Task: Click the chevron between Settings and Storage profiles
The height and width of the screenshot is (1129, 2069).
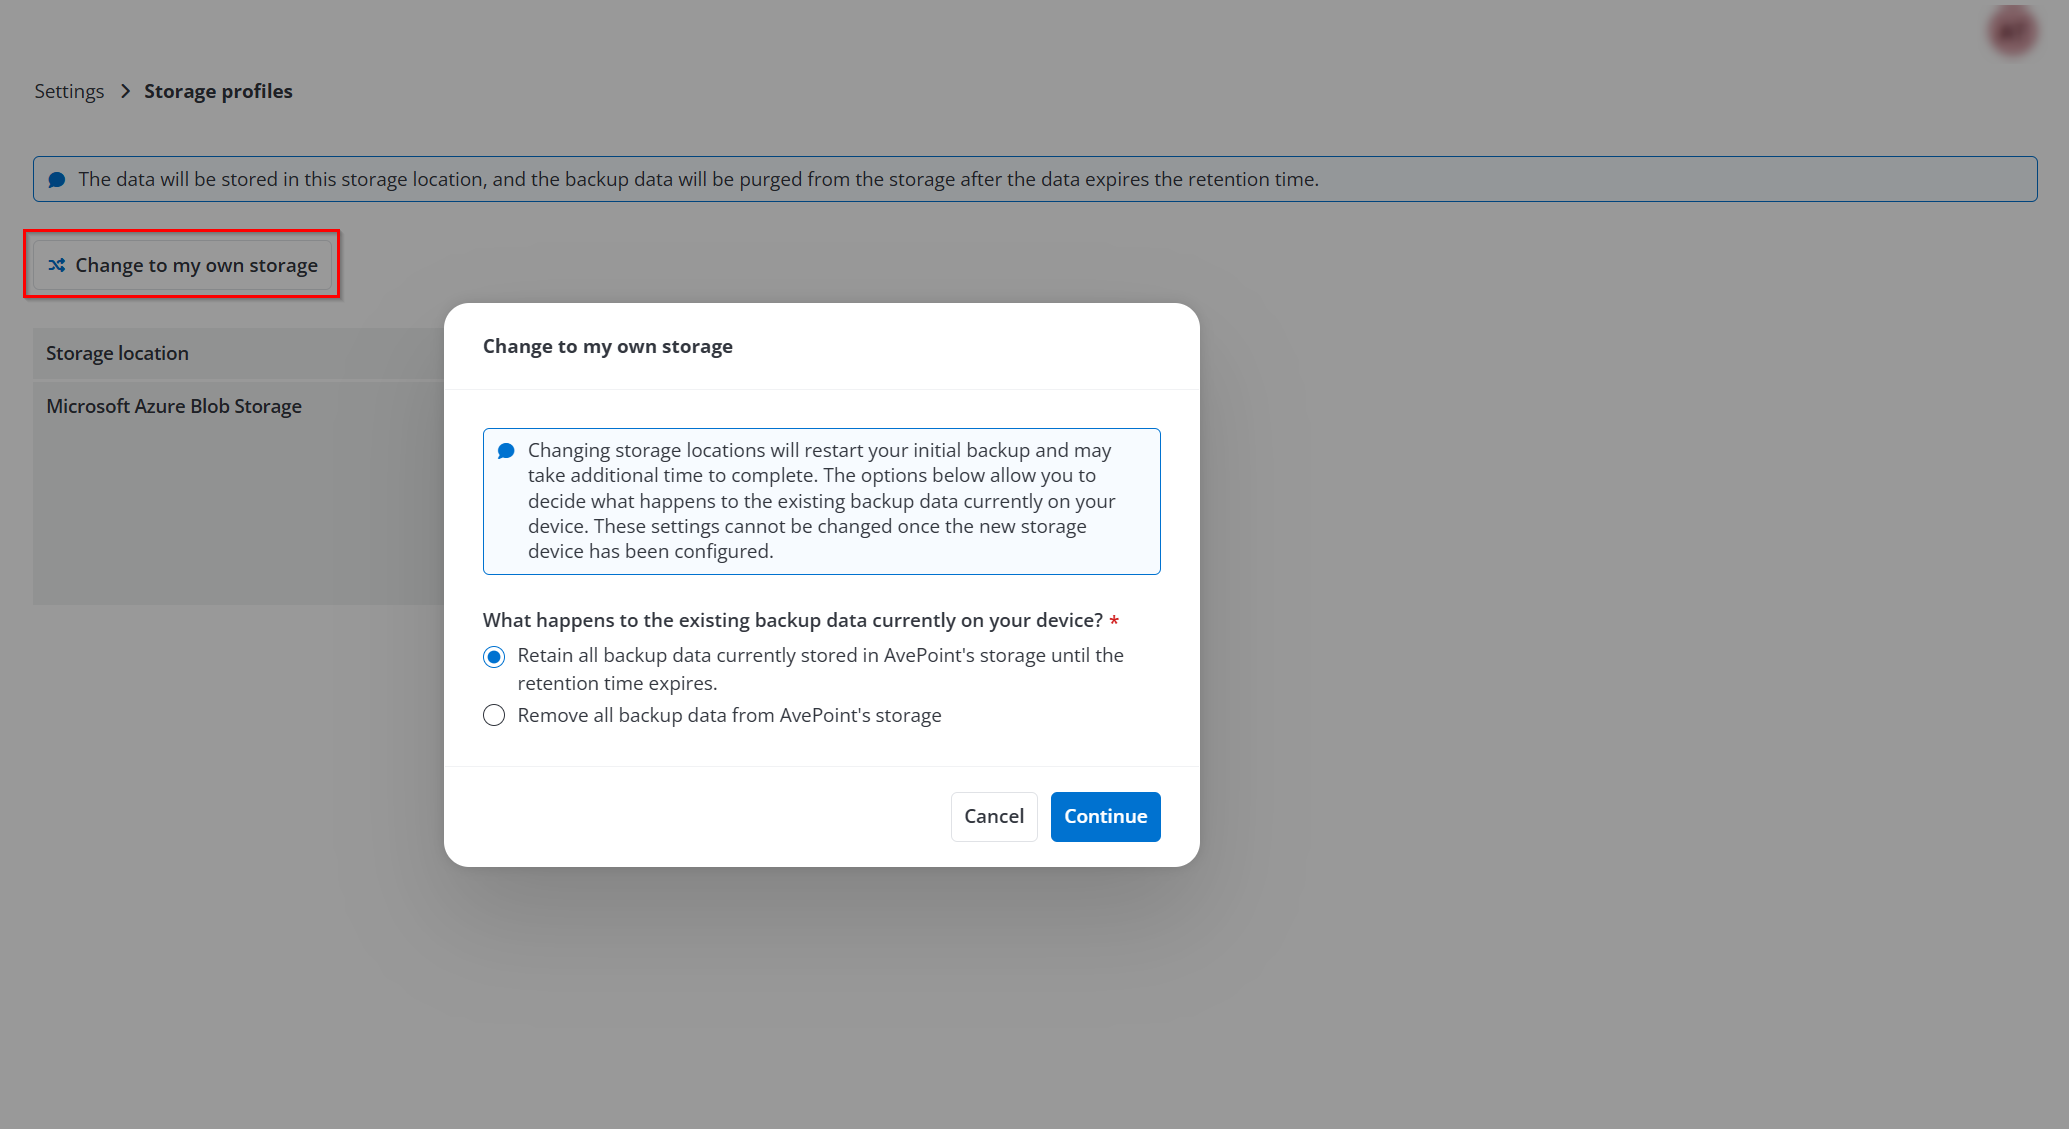Action: point(125,90)
